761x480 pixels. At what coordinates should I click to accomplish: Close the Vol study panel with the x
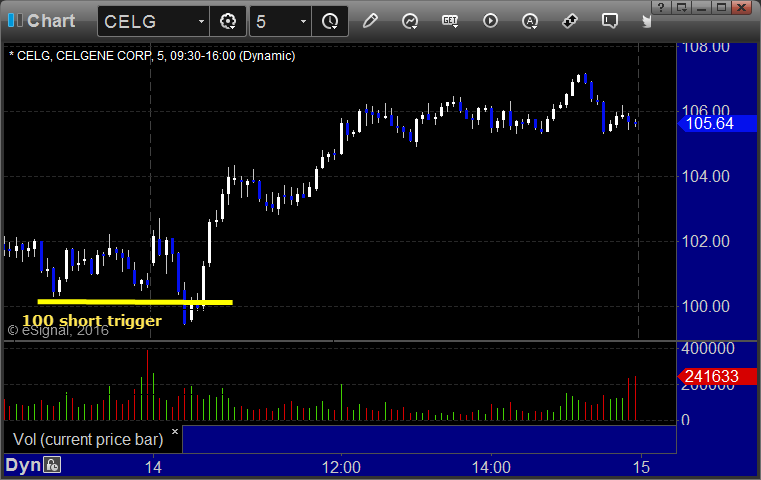[x=175, y=431]
